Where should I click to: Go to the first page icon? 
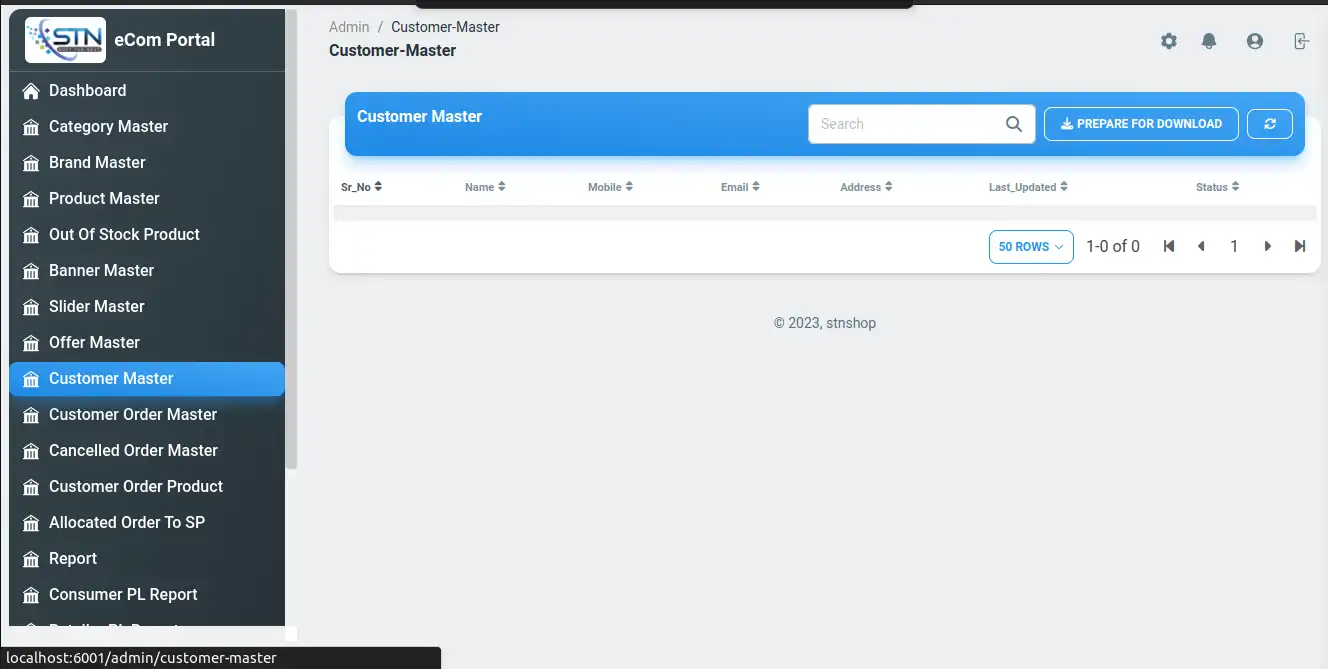1168,246
